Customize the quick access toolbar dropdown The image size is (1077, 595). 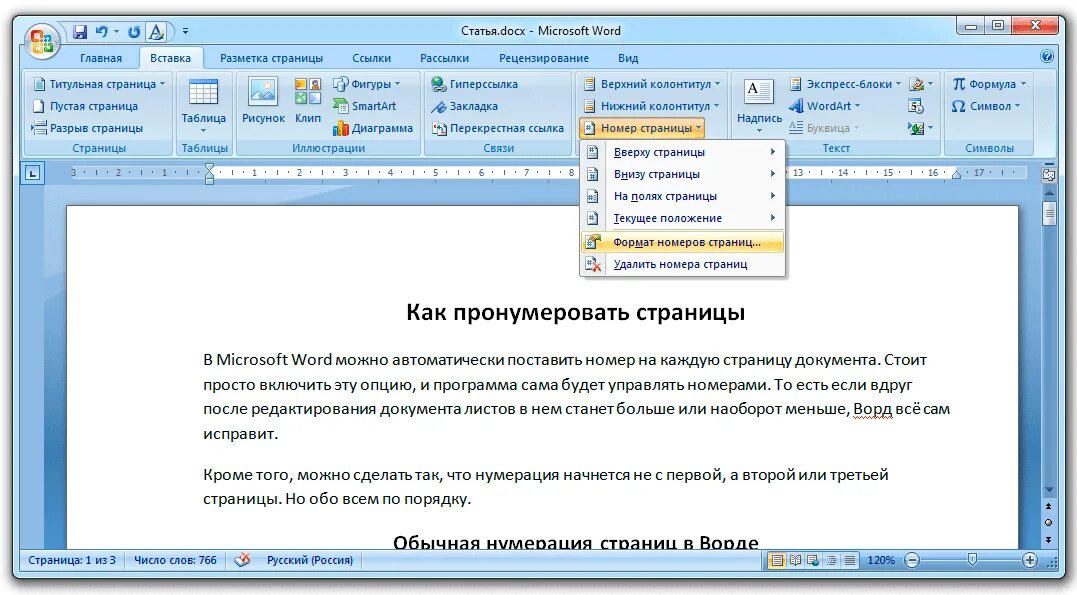(185, 31)
